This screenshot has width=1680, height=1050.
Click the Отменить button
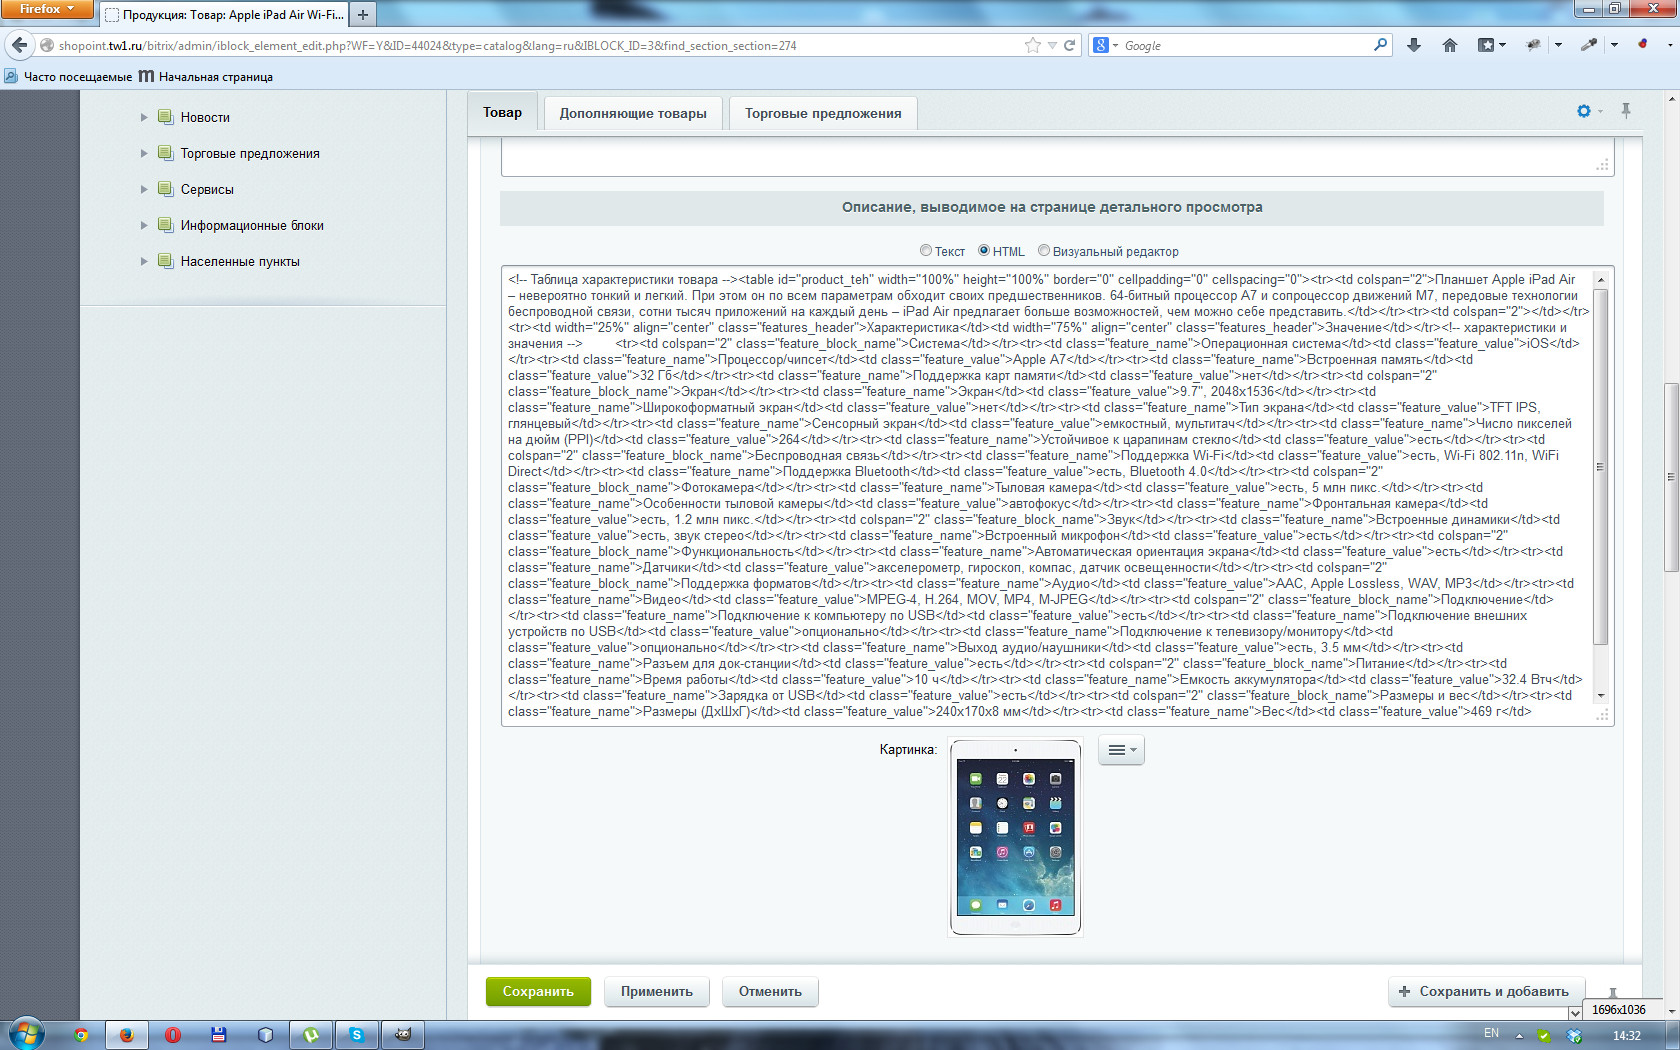click(x=770, y=991)
